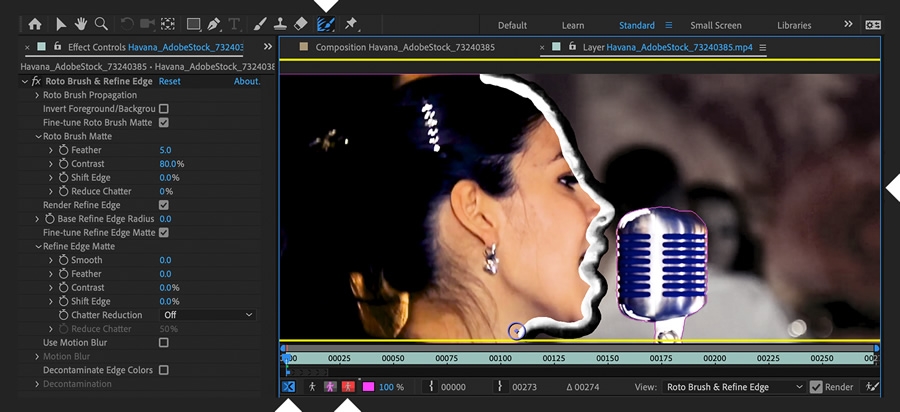The height and width of the screenshot is (412, 900).
Task: Open View Roto Brush & Refine Edge dropdown
Action: click(734, 387)
